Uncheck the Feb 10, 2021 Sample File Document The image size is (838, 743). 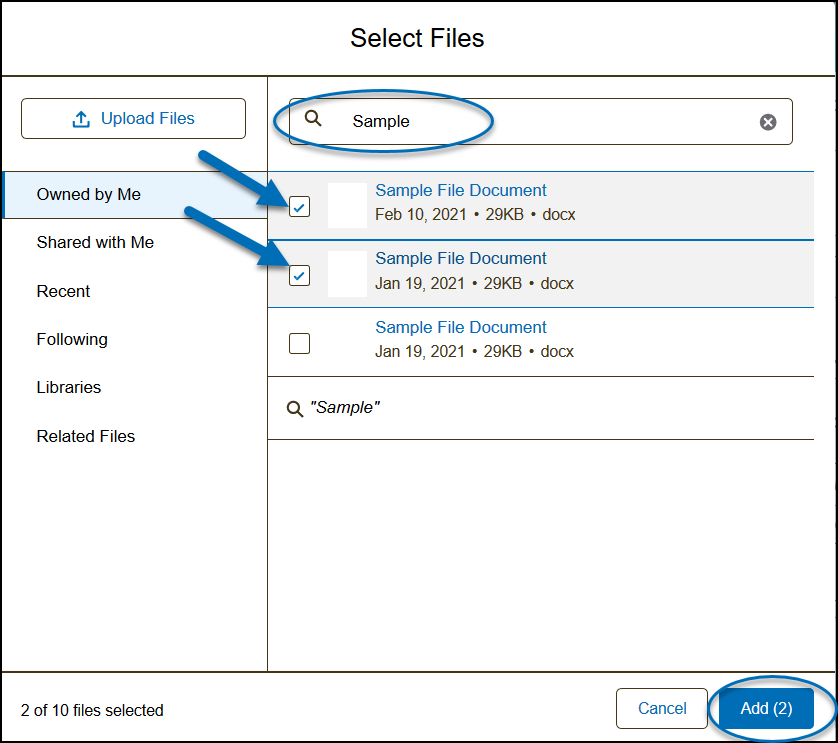[x=299, y=207]
